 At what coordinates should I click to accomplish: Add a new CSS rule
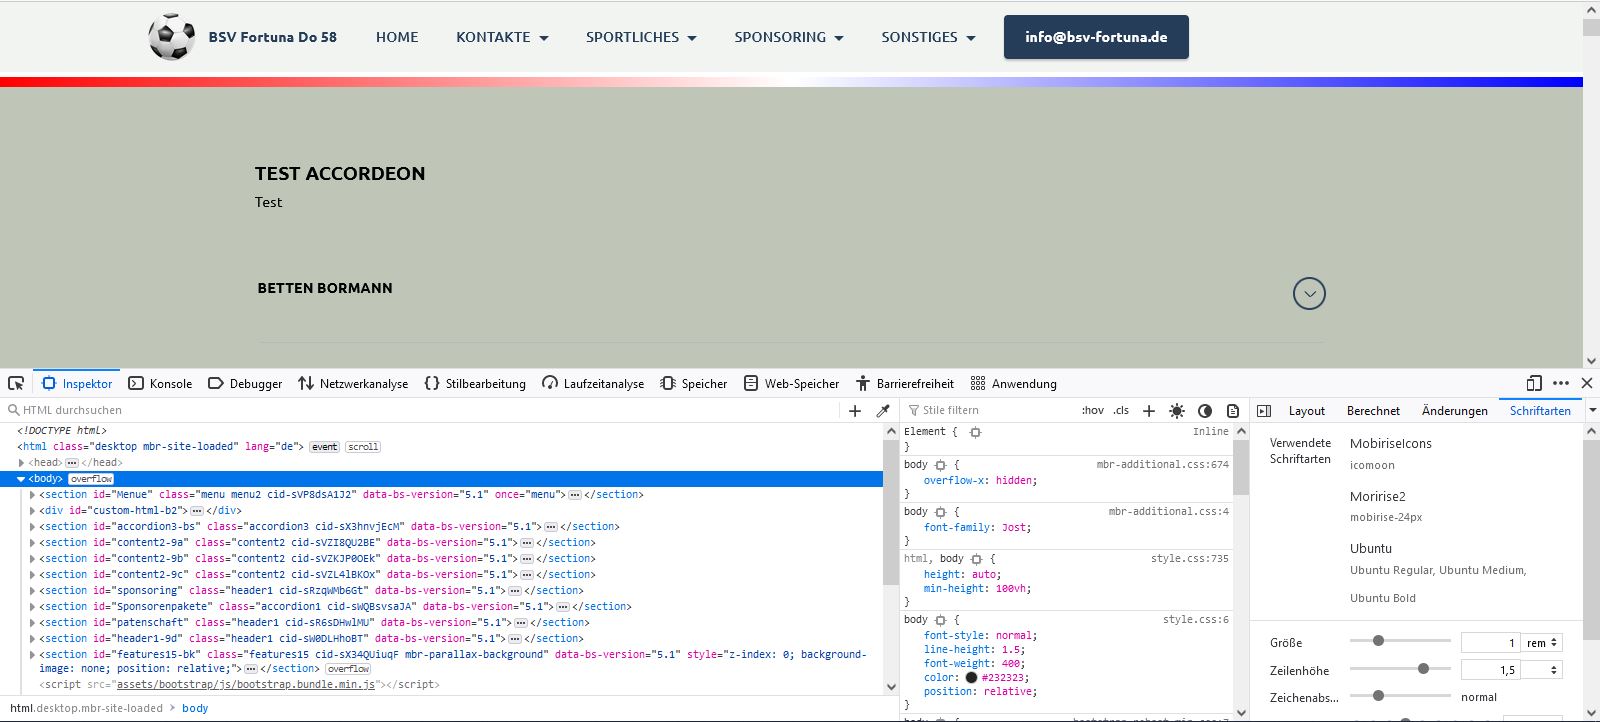tap(1149, 411)
